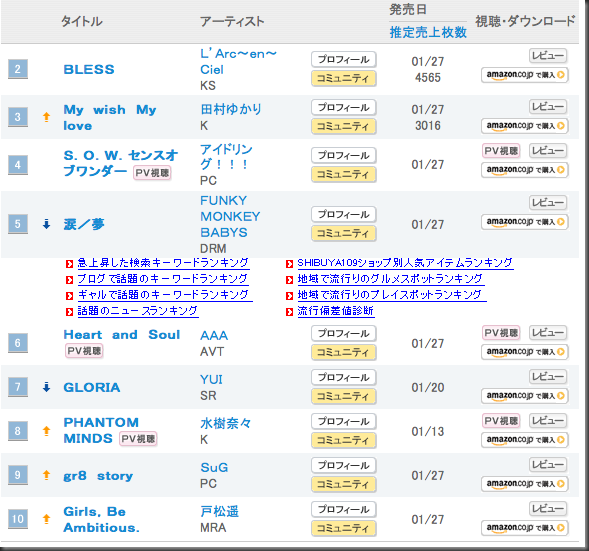Click PV視聴 button above amazon in S.O.W. row
Screen dimensions: 589x551
[x=501, y=151]
